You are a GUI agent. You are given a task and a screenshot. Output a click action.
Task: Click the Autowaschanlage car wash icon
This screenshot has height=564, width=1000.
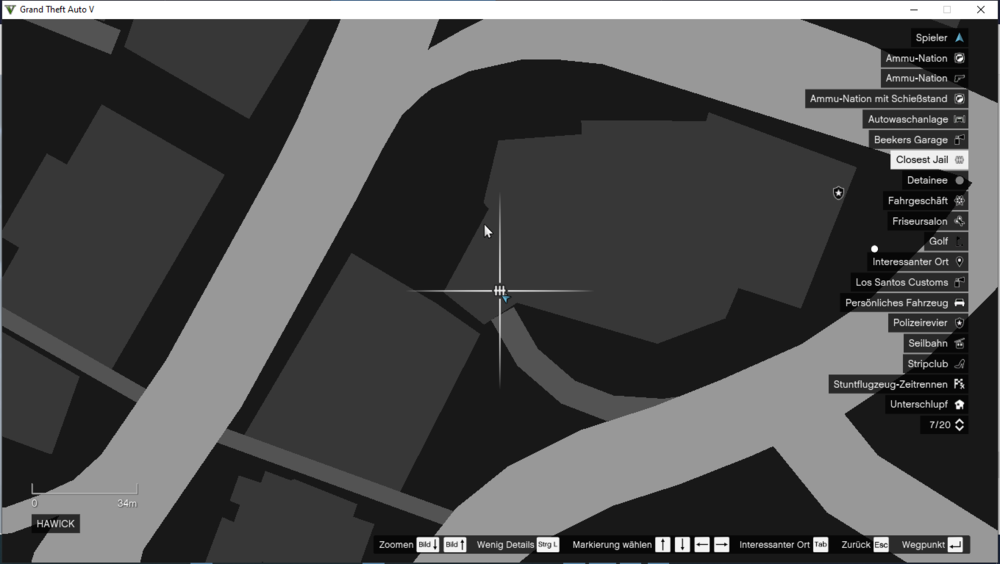point(959,119)
